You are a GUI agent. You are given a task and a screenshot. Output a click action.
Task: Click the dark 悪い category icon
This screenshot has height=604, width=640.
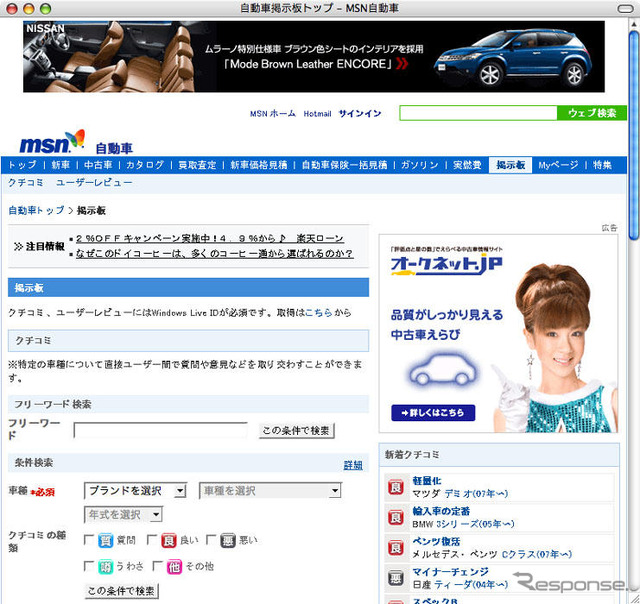(x=228, y=541)
